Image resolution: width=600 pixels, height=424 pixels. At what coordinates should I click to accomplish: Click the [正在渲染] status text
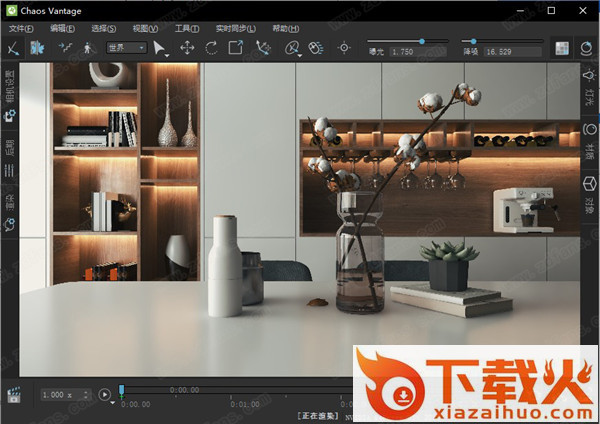click(318, 416)
